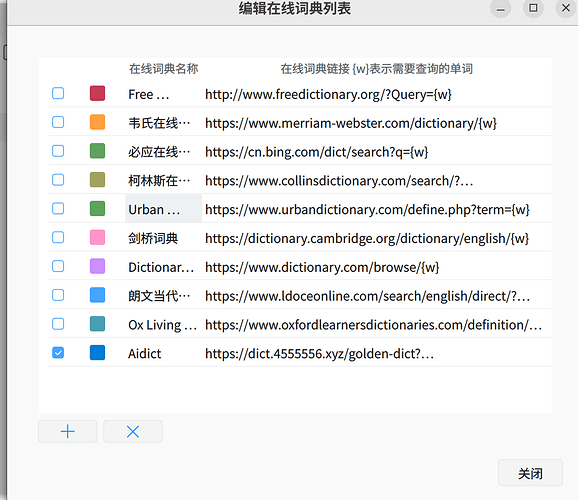Select the cn.bing.com dictionary link cell
Viewport: 578px width, 500px height.
pos(376,151)
